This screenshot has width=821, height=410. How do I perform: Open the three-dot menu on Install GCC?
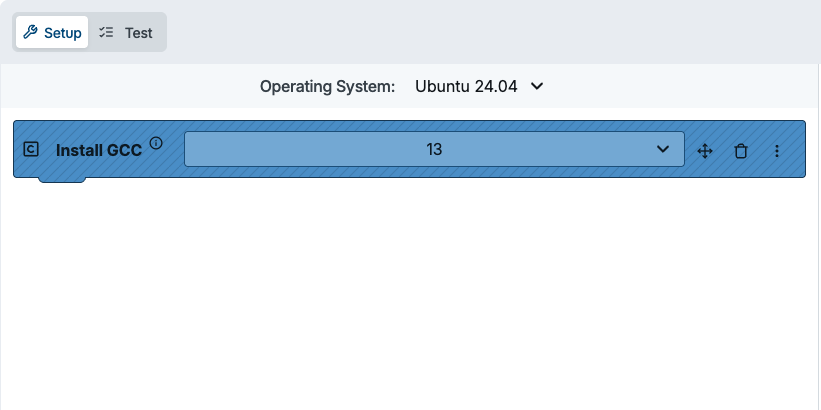(777, 151)
